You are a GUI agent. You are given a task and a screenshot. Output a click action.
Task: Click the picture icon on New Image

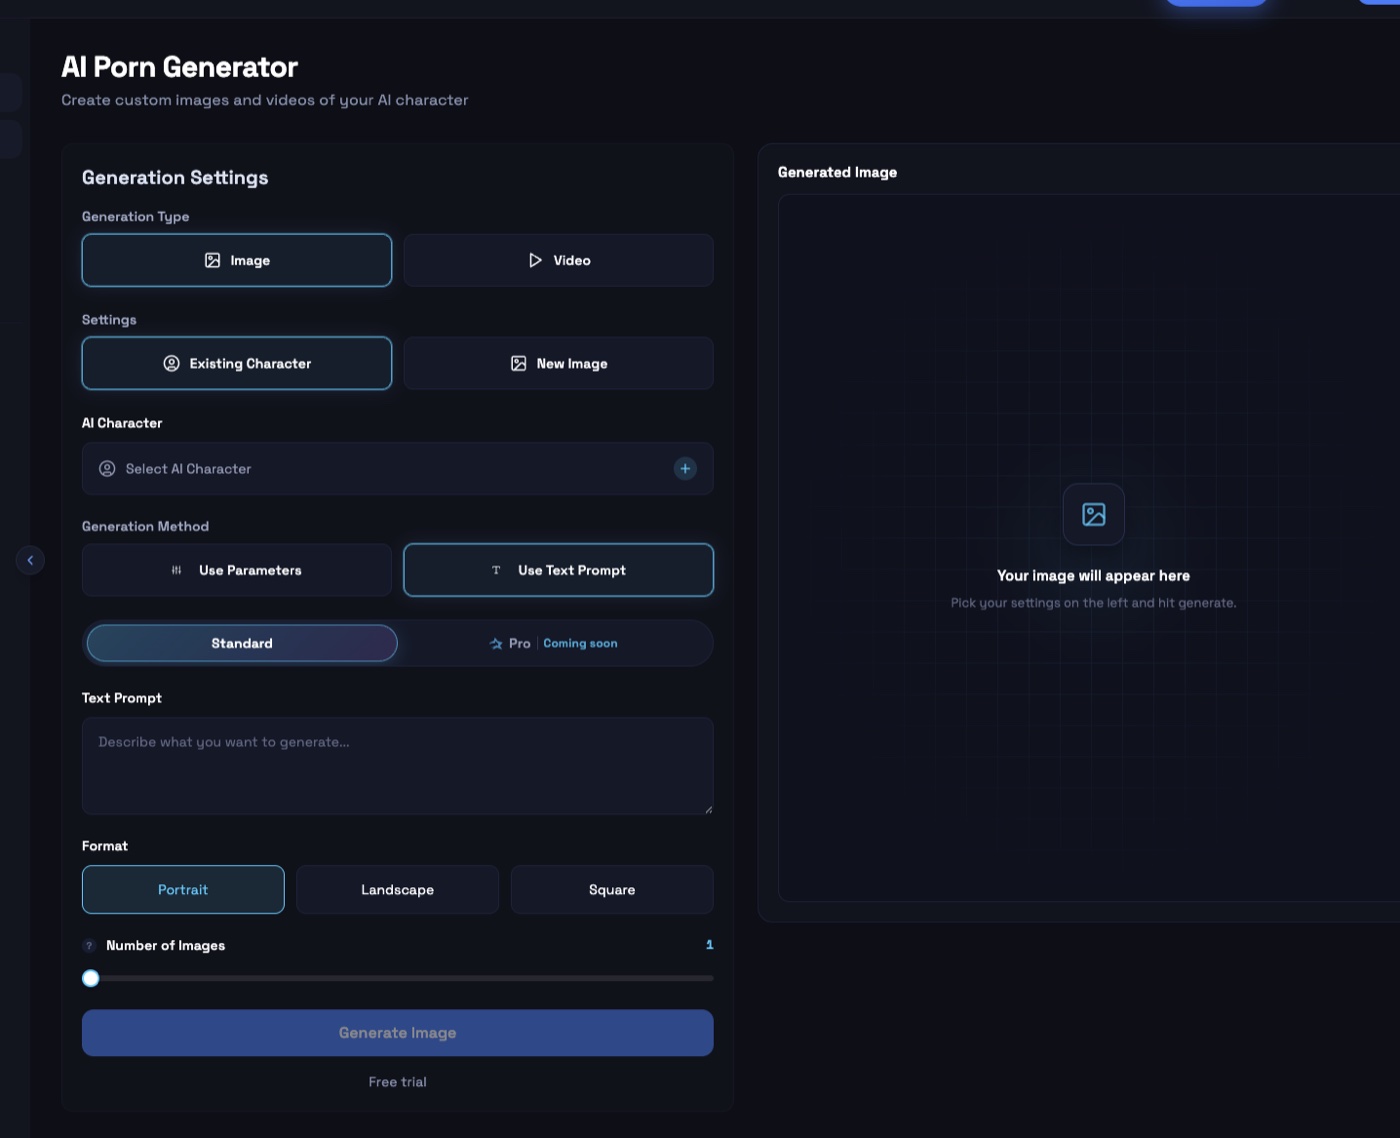pos(518,363)
